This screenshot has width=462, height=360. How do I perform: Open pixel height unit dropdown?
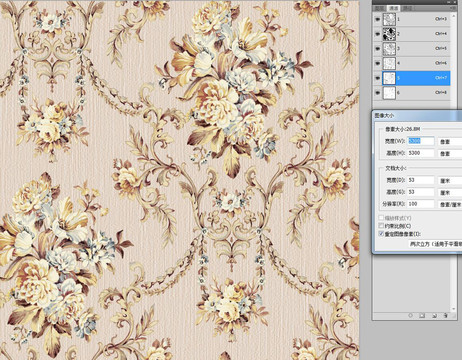[450, 153]
